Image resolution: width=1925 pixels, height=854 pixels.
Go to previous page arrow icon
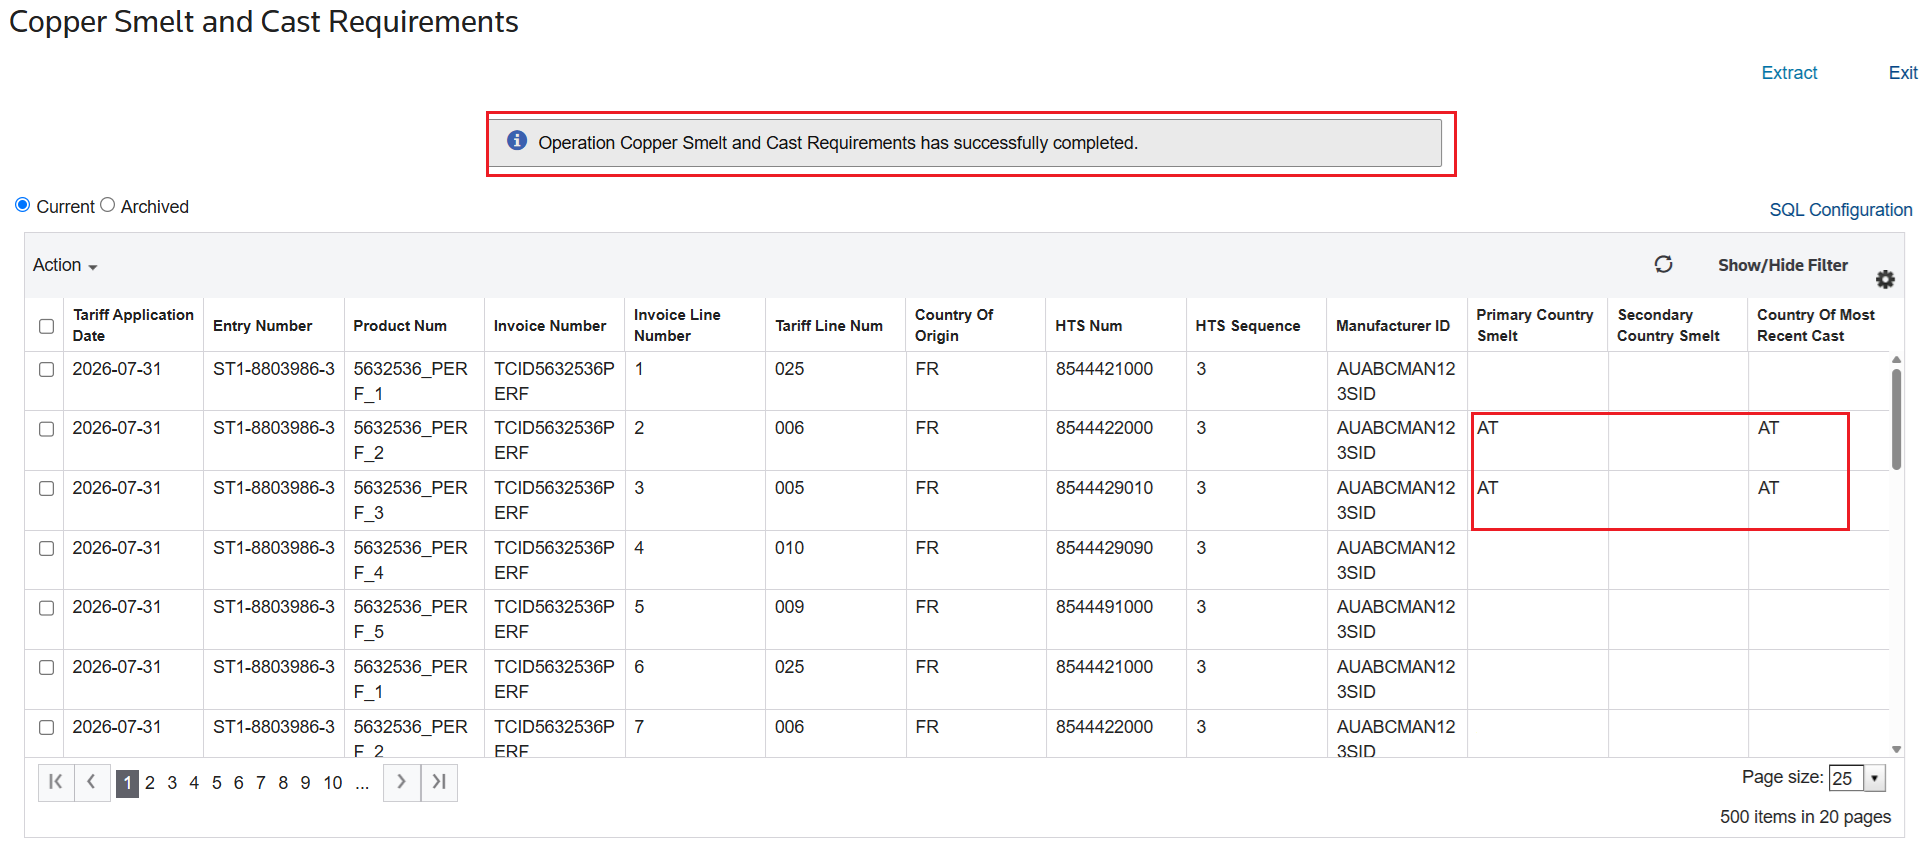coord(91,782)
